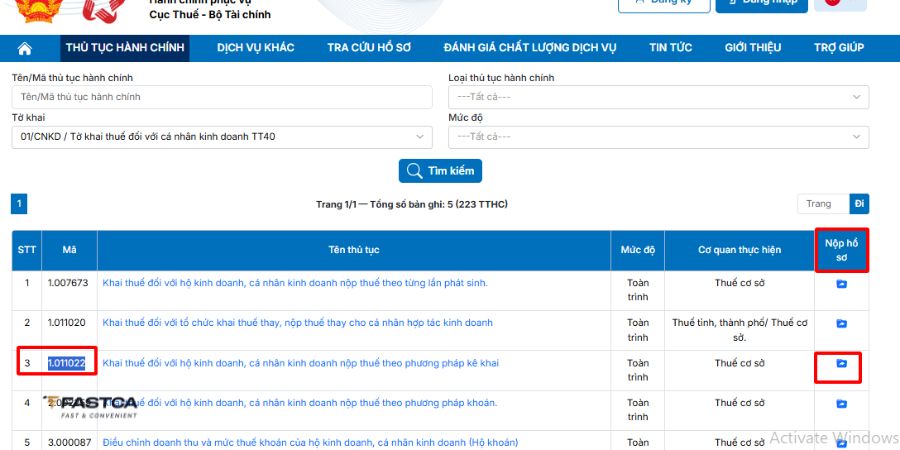The image size is (900, 450).
Task: Open the 'TIN TỨC' menu item
Action: 670,48
